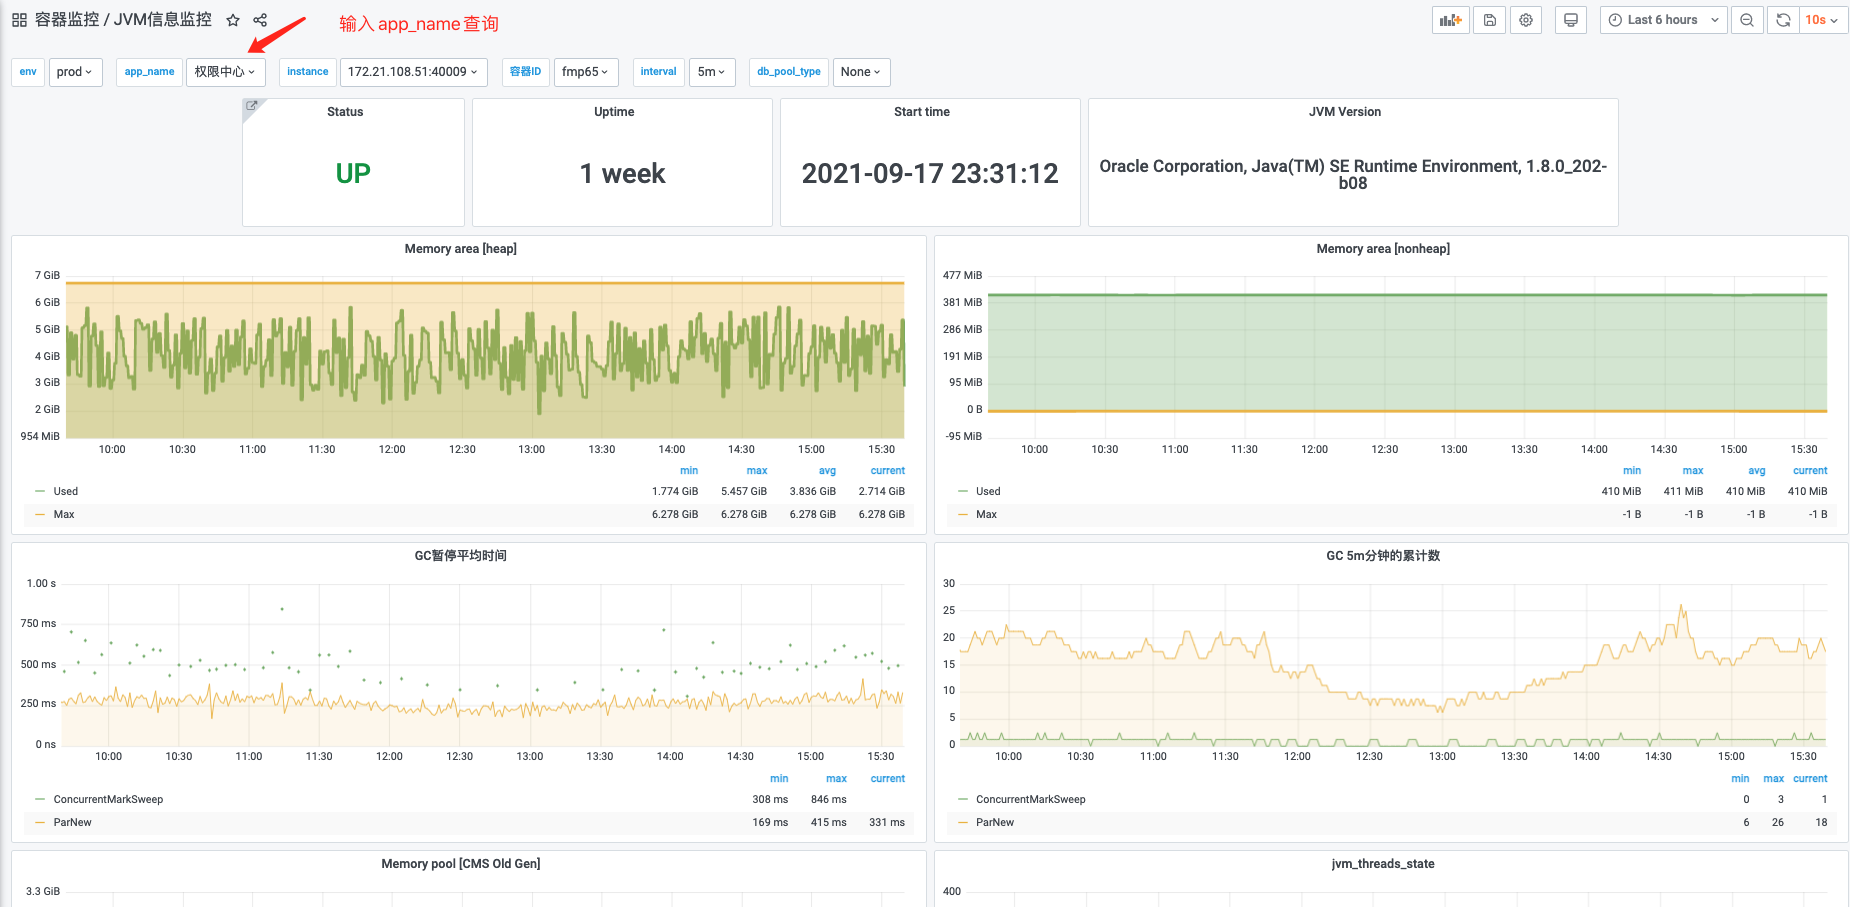Toggle Used series in nonheap legend
The height and width of the screenshot is (907, 1850).
click(x=988, y=492)
